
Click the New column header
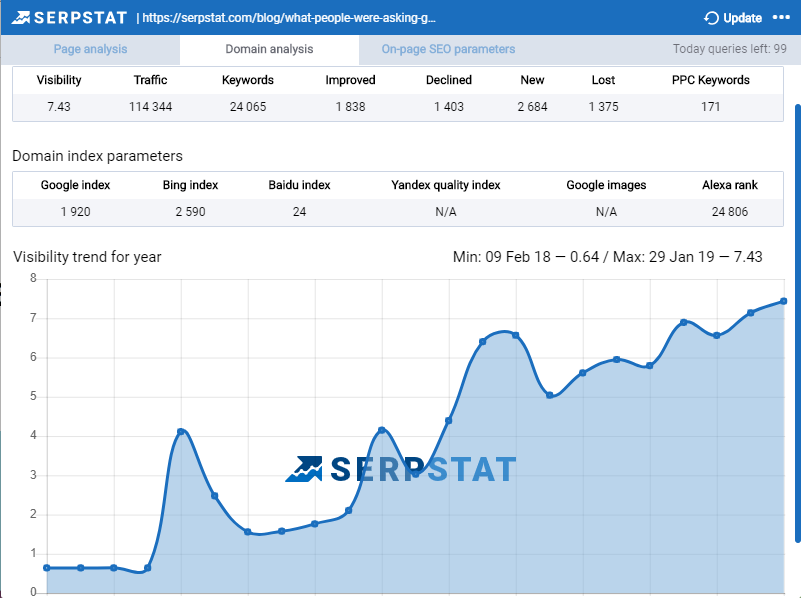click(532, 80)
